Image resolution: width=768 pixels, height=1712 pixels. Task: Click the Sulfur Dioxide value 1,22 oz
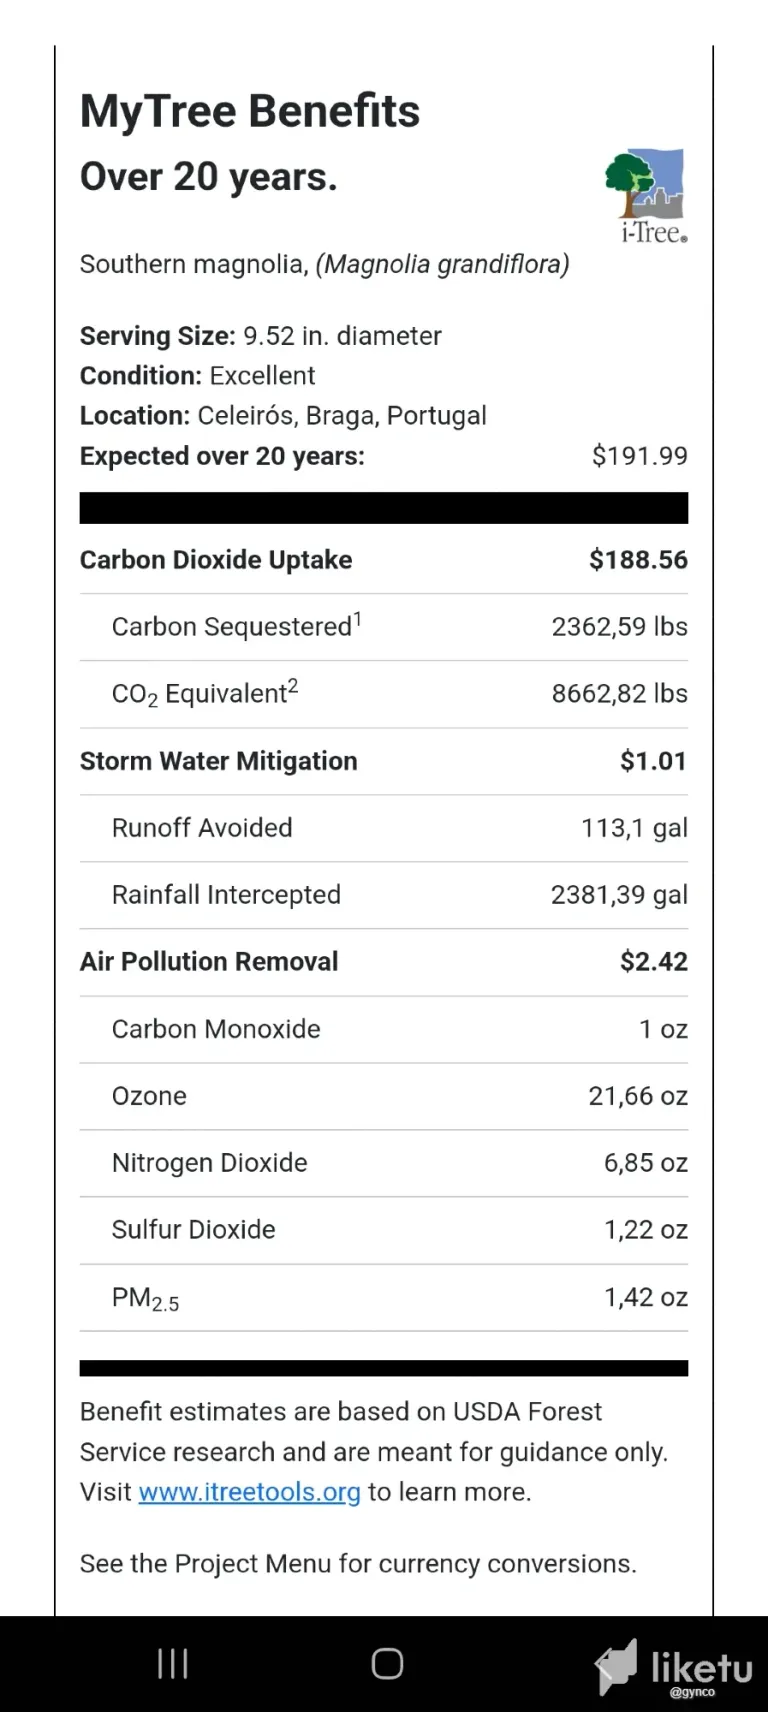coord(646,1230)
